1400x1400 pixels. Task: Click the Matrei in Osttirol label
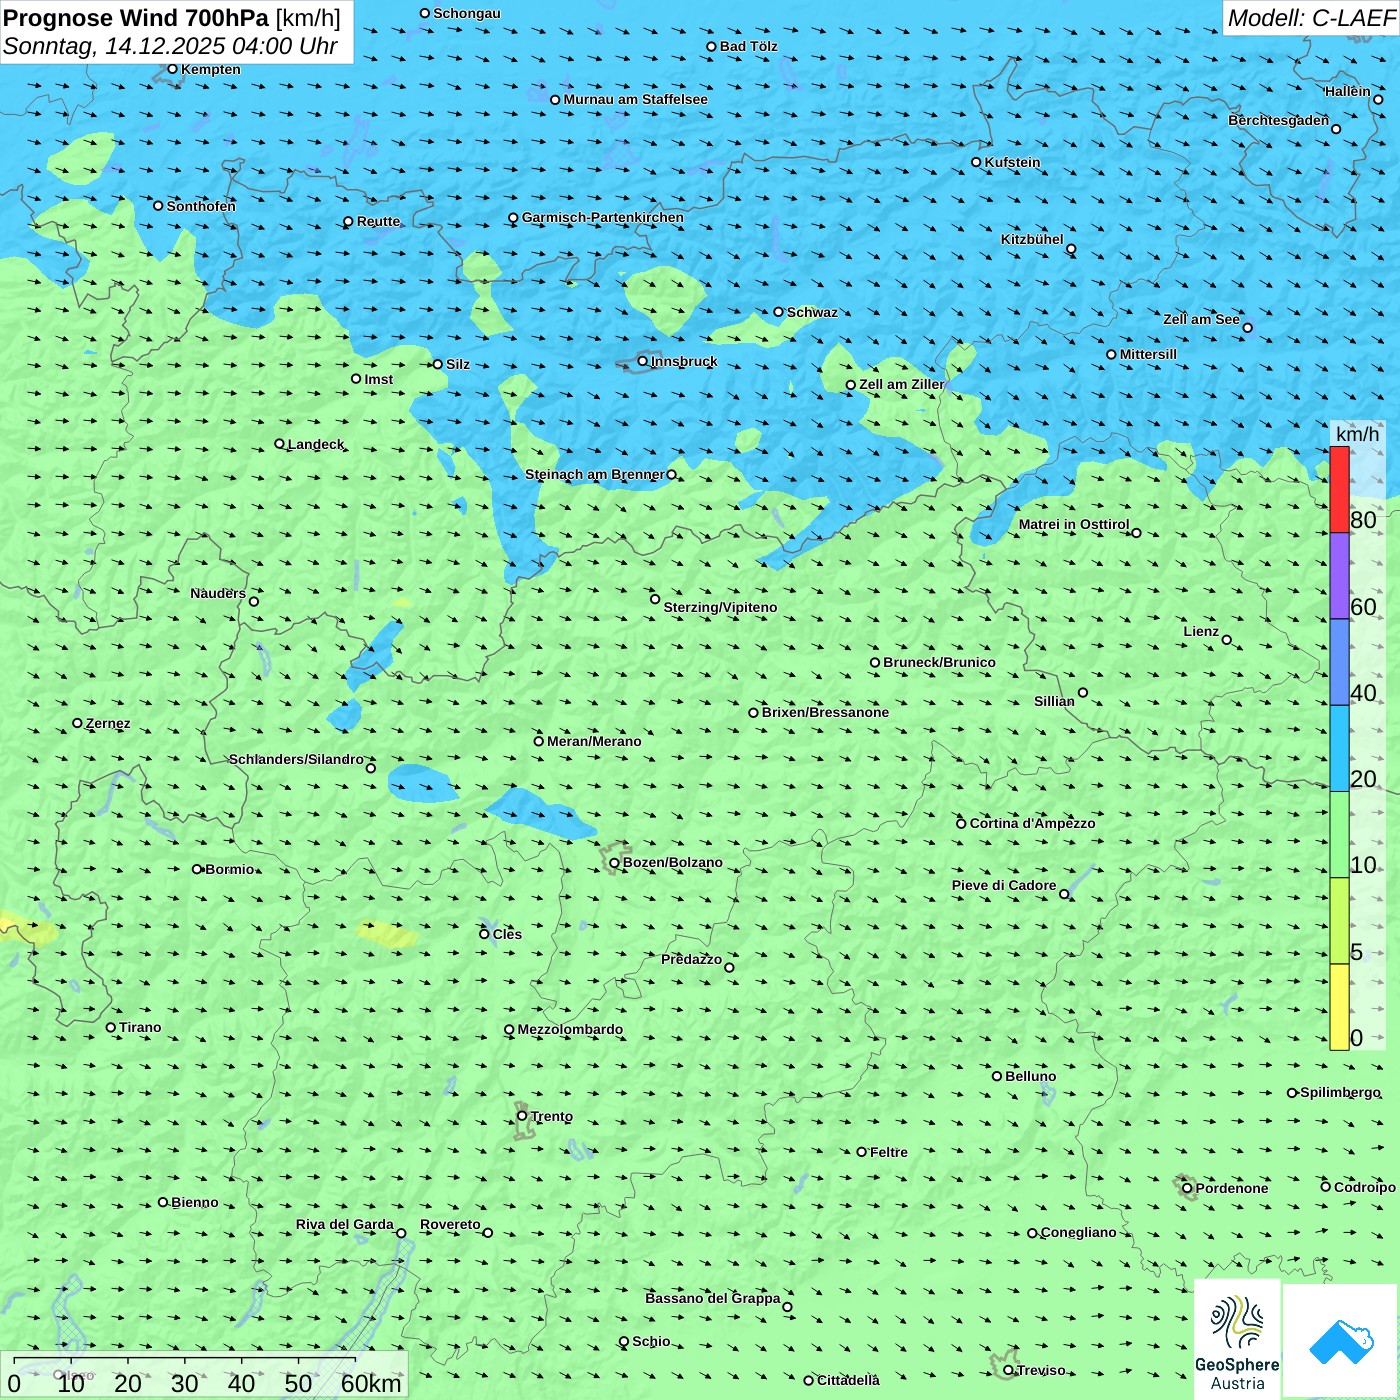pos(1073,524)
